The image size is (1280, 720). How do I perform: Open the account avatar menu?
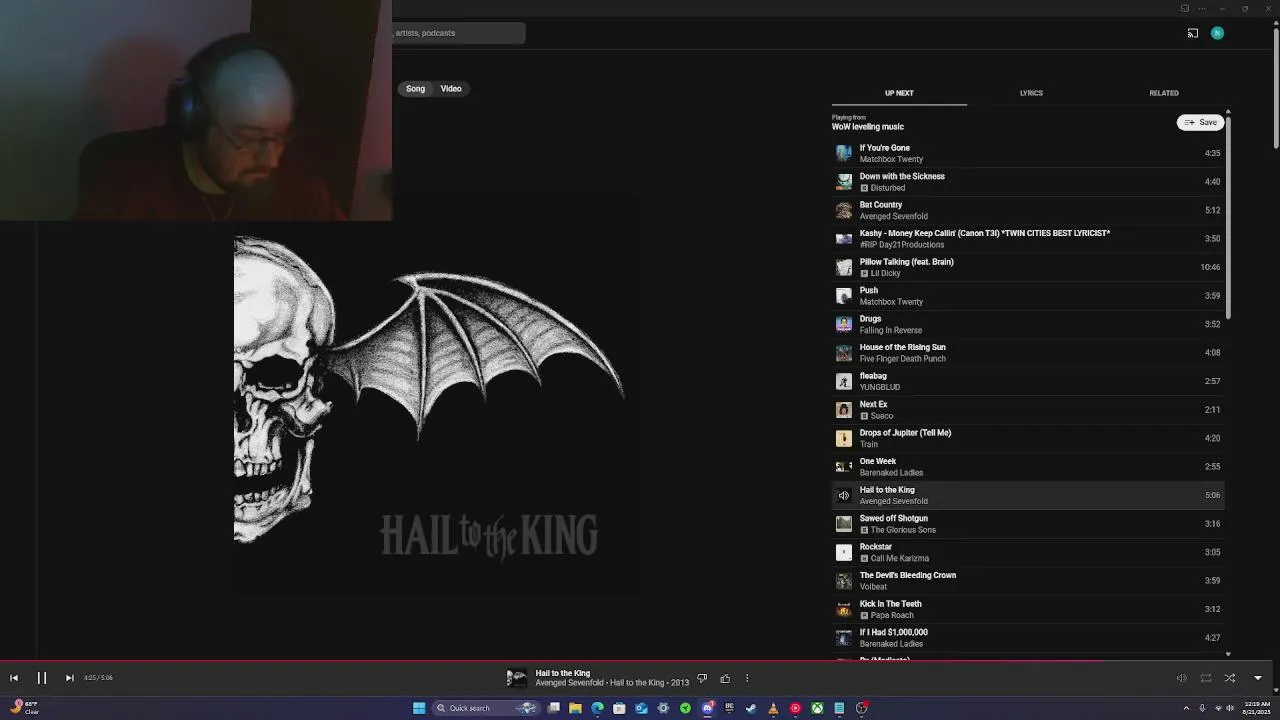(1217, 33)
